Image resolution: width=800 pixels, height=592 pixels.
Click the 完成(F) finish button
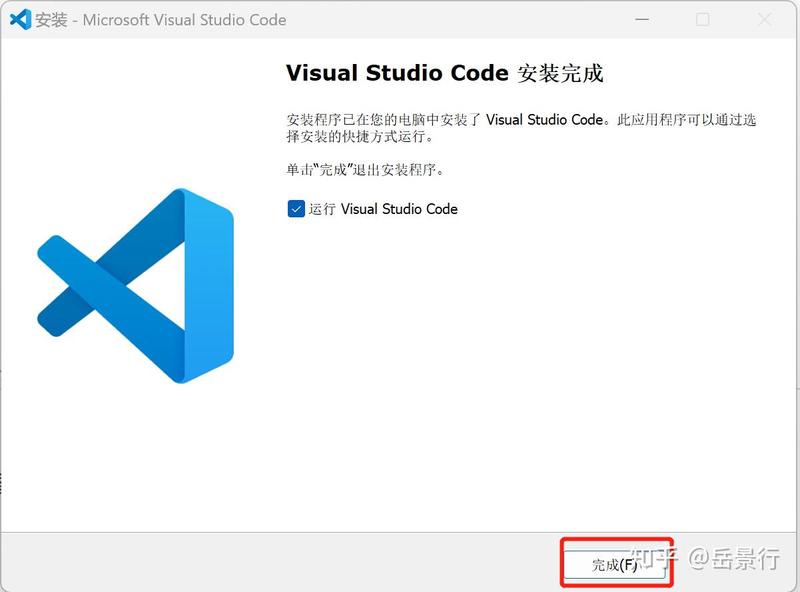615,564
